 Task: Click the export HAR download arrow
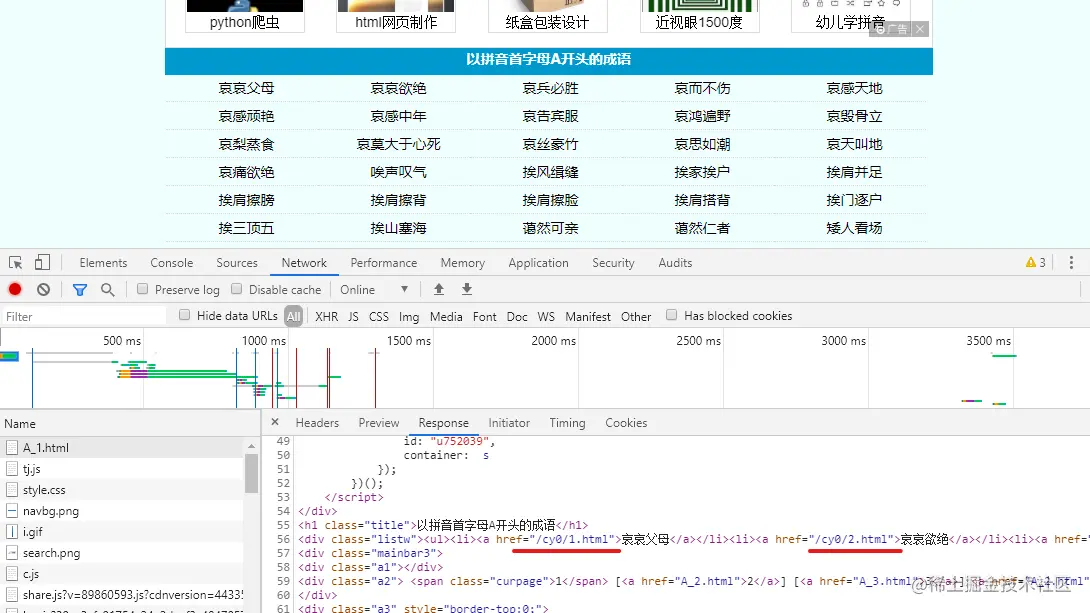click(x=466, y=289)
